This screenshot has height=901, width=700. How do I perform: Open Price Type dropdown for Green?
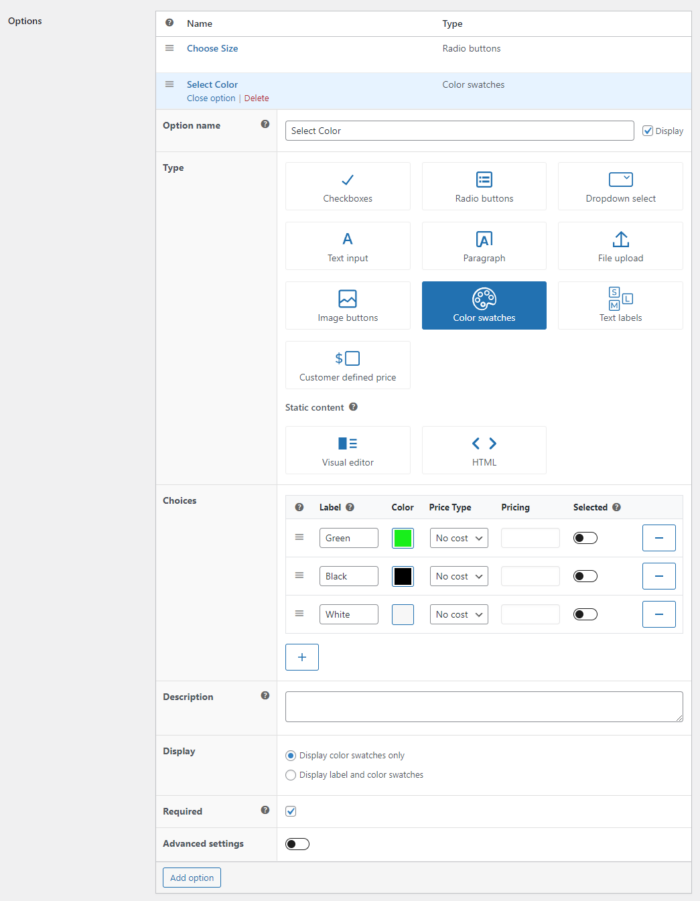click(x=459, y=538)
